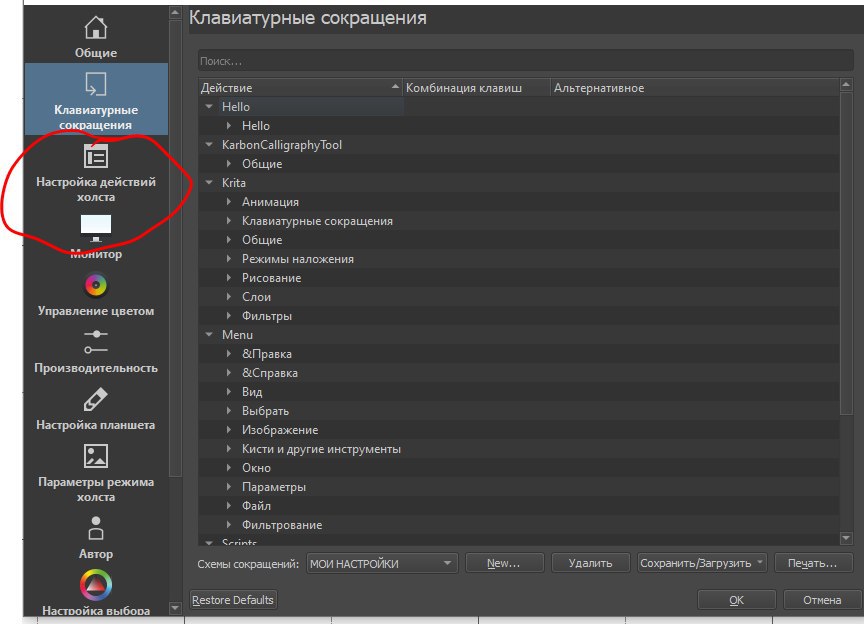The width and height of the screenshot is (864, 624).
Task: Expand Общие under KarbonCalligraphyTool
Action: tap(229, 164)
